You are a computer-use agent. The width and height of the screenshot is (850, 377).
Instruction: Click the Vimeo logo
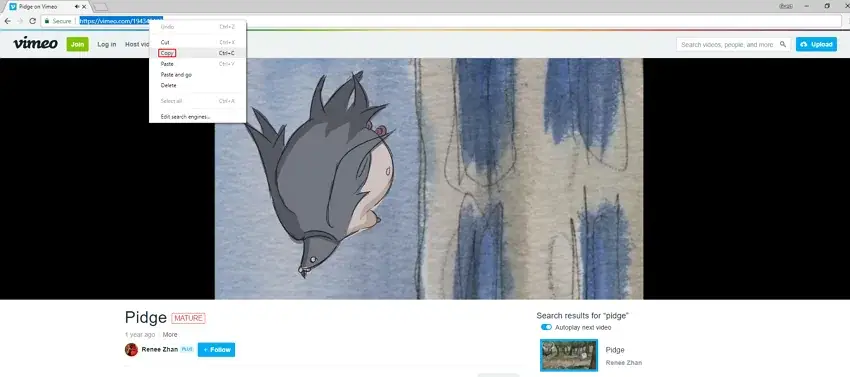coord(35,43)
